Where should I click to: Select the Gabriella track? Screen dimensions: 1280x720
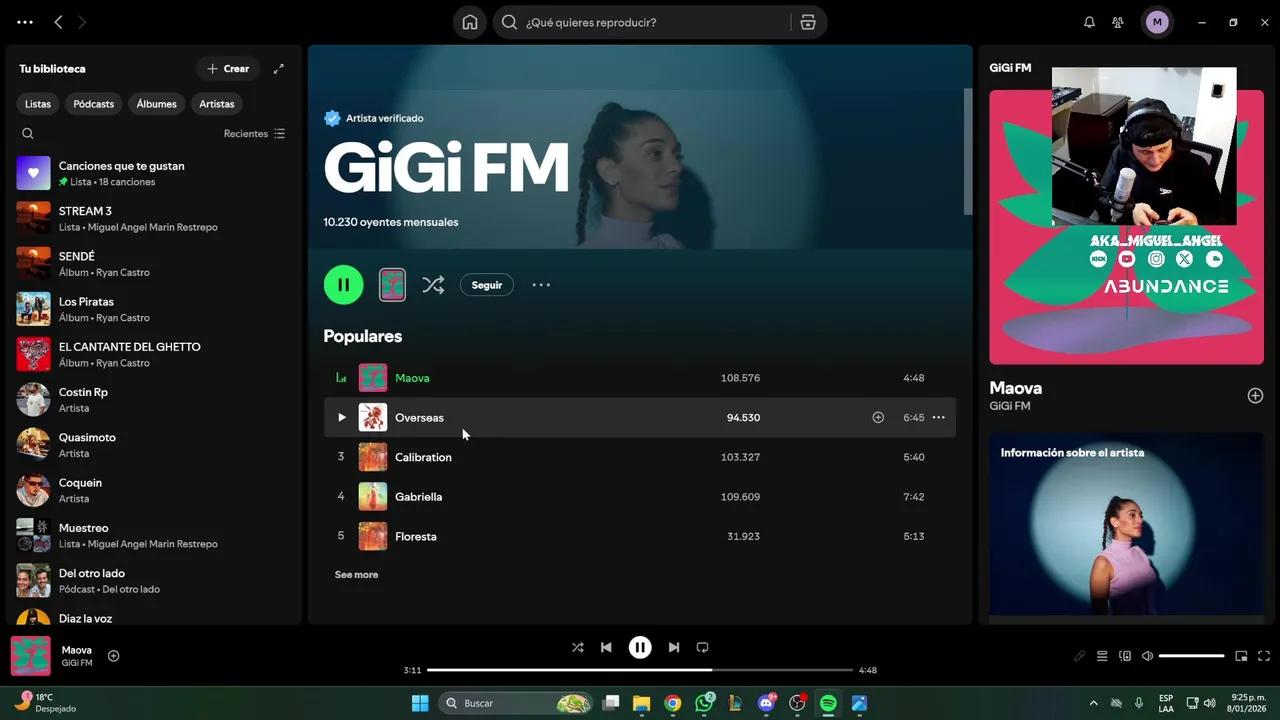[x=640, y=497]
